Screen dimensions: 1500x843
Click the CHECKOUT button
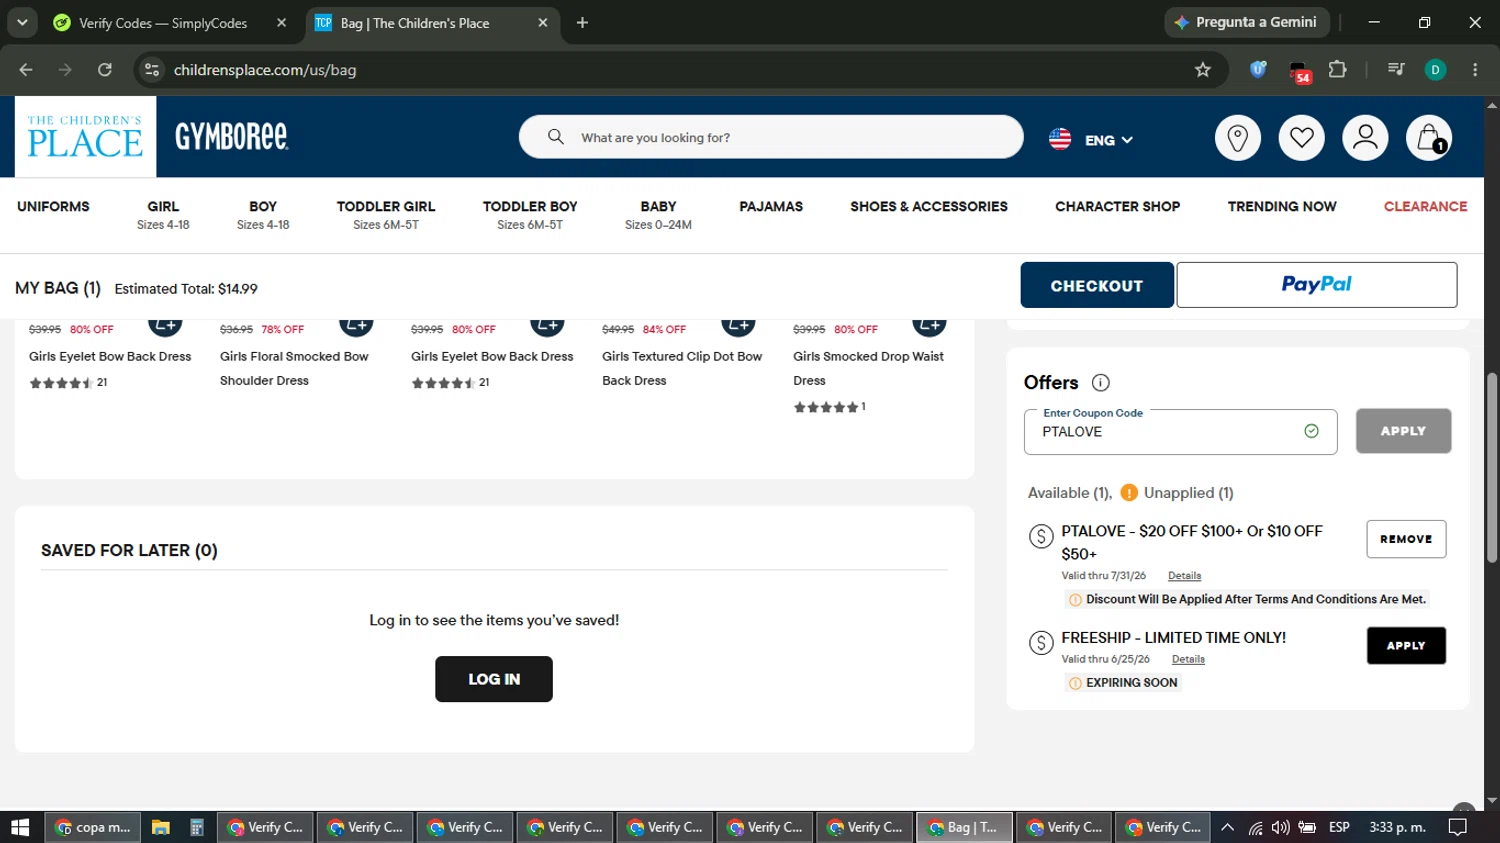click(1097, 285)
